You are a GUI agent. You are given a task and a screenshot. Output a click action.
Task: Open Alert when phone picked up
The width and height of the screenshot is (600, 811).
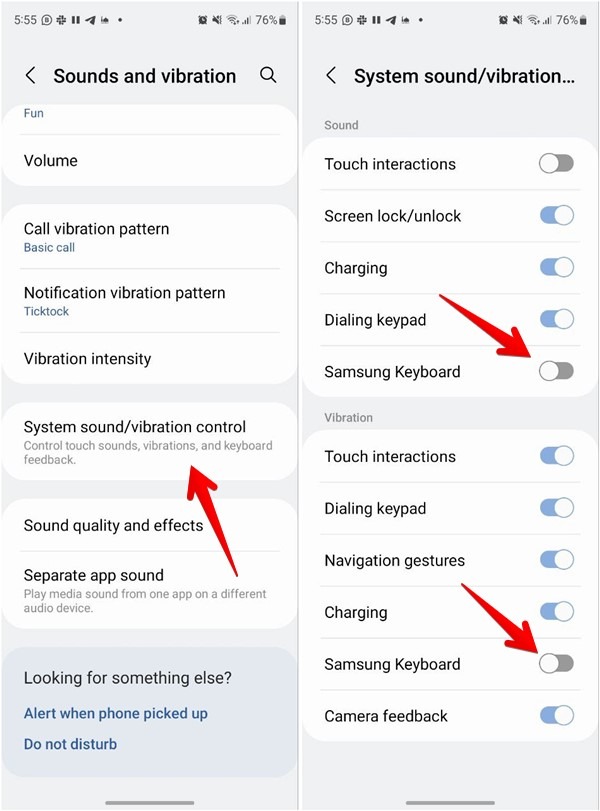coord(115,713)
